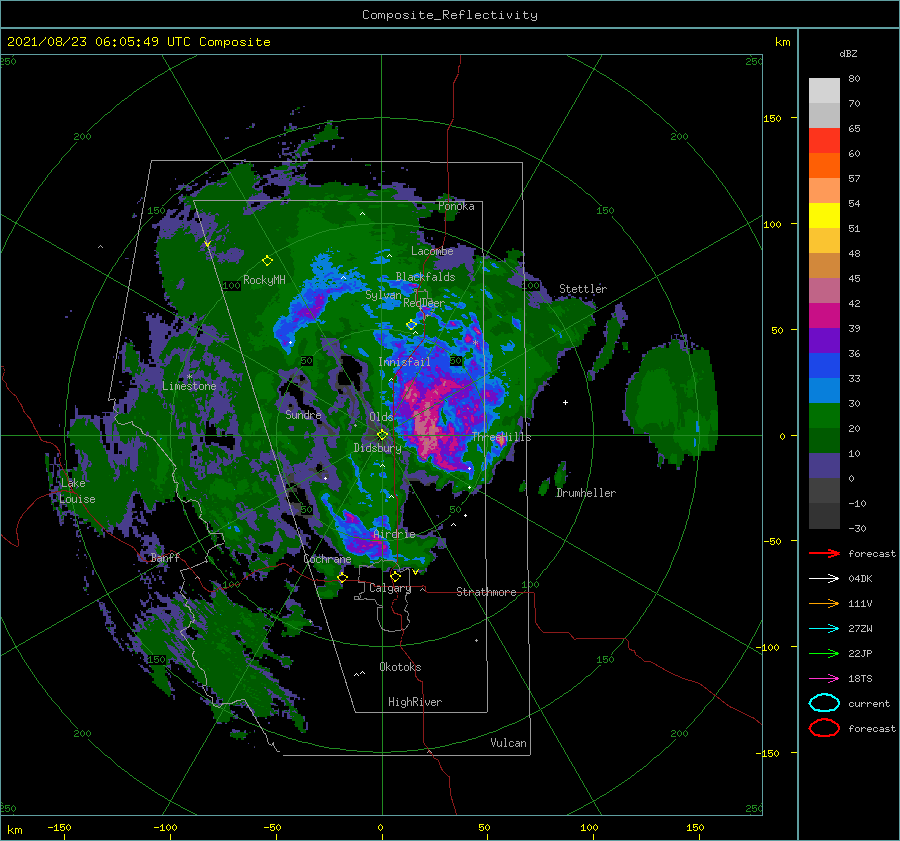Select the Airdrie label
This screenshot has height=841, width=900.
tap(394, 534)
